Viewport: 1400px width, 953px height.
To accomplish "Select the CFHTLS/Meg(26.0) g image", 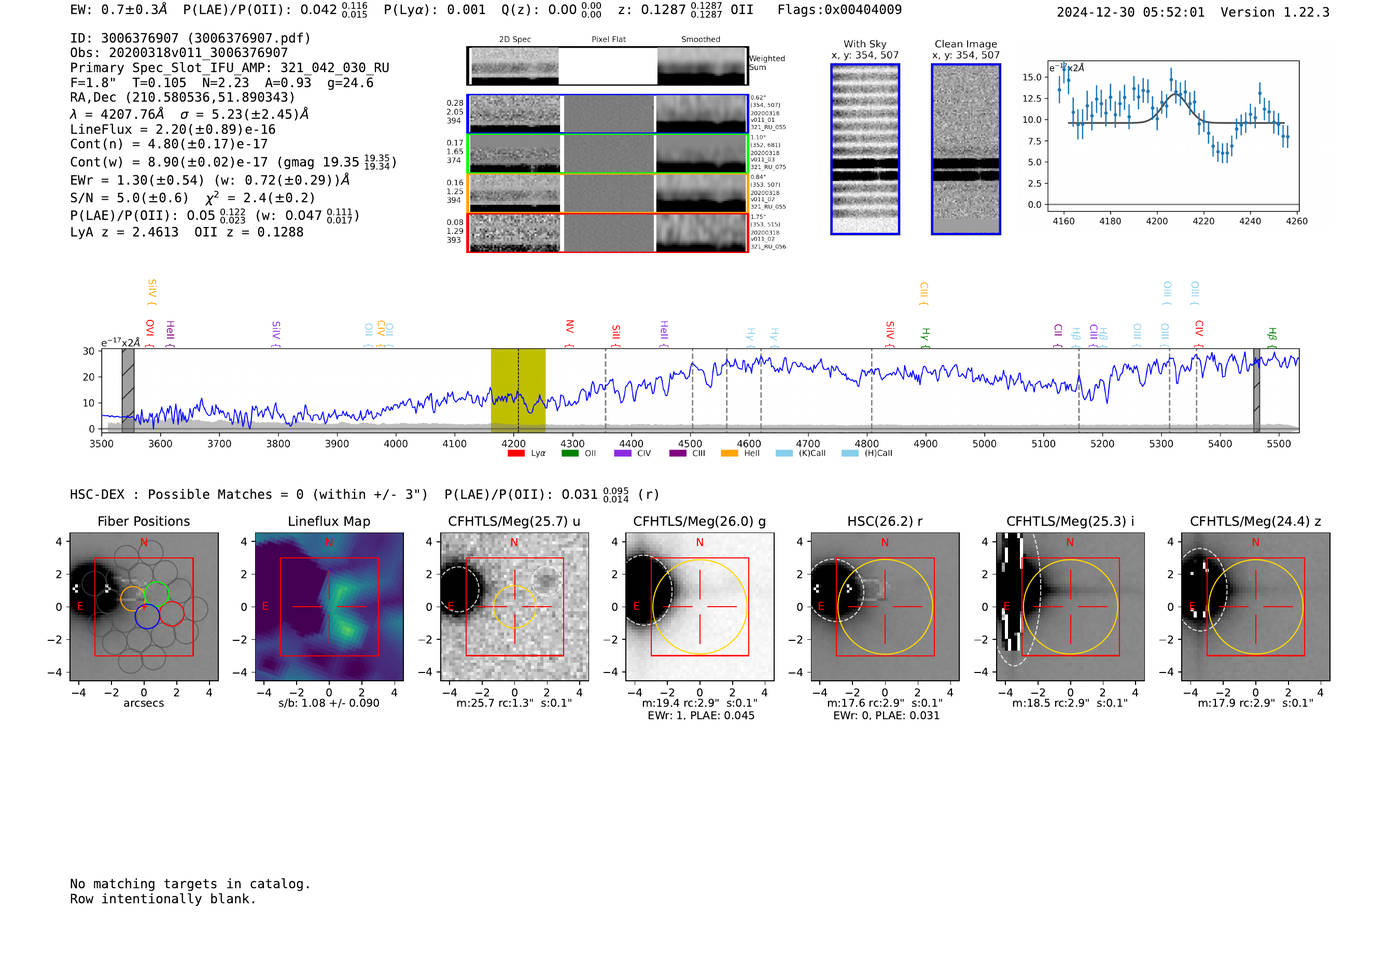I will (700, 607).
